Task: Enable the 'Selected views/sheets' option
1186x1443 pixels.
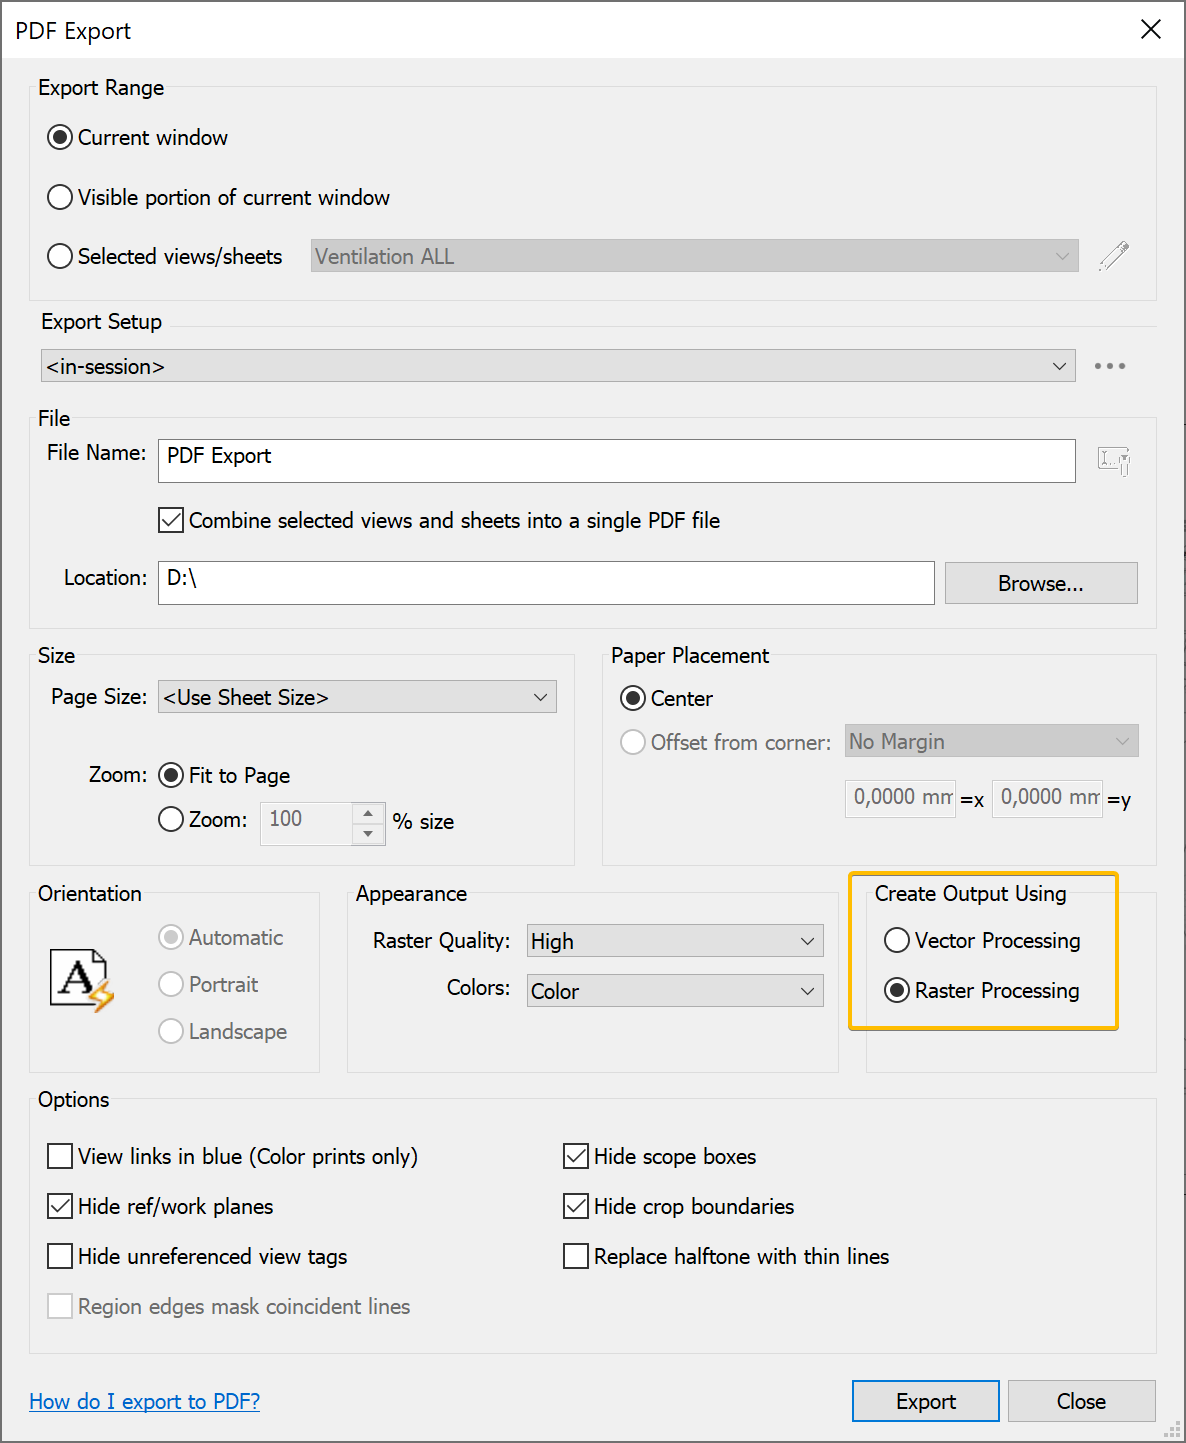Action: click(60, 256)
